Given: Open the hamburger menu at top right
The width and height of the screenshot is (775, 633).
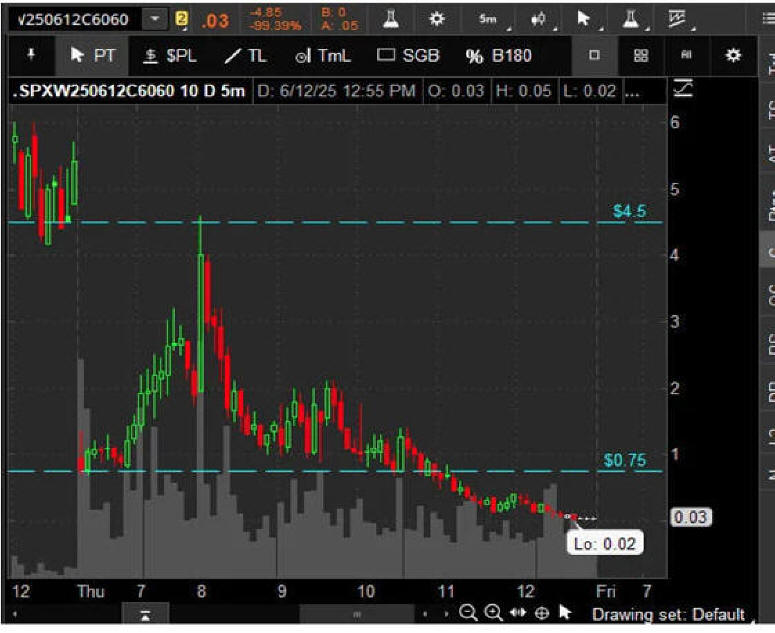Looking at the screenshot, I should point(768,19).
